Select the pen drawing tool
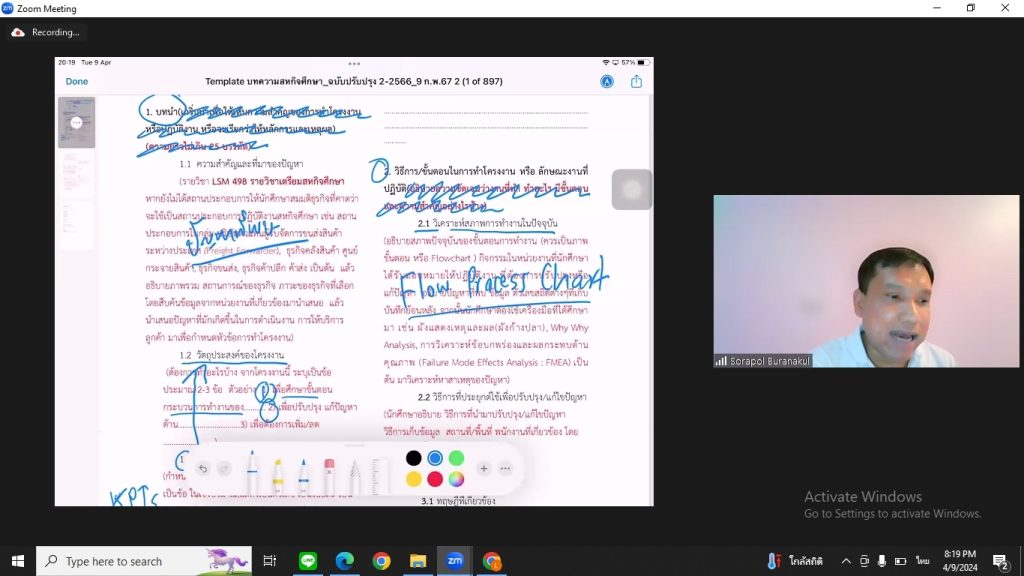 (252, 471)
